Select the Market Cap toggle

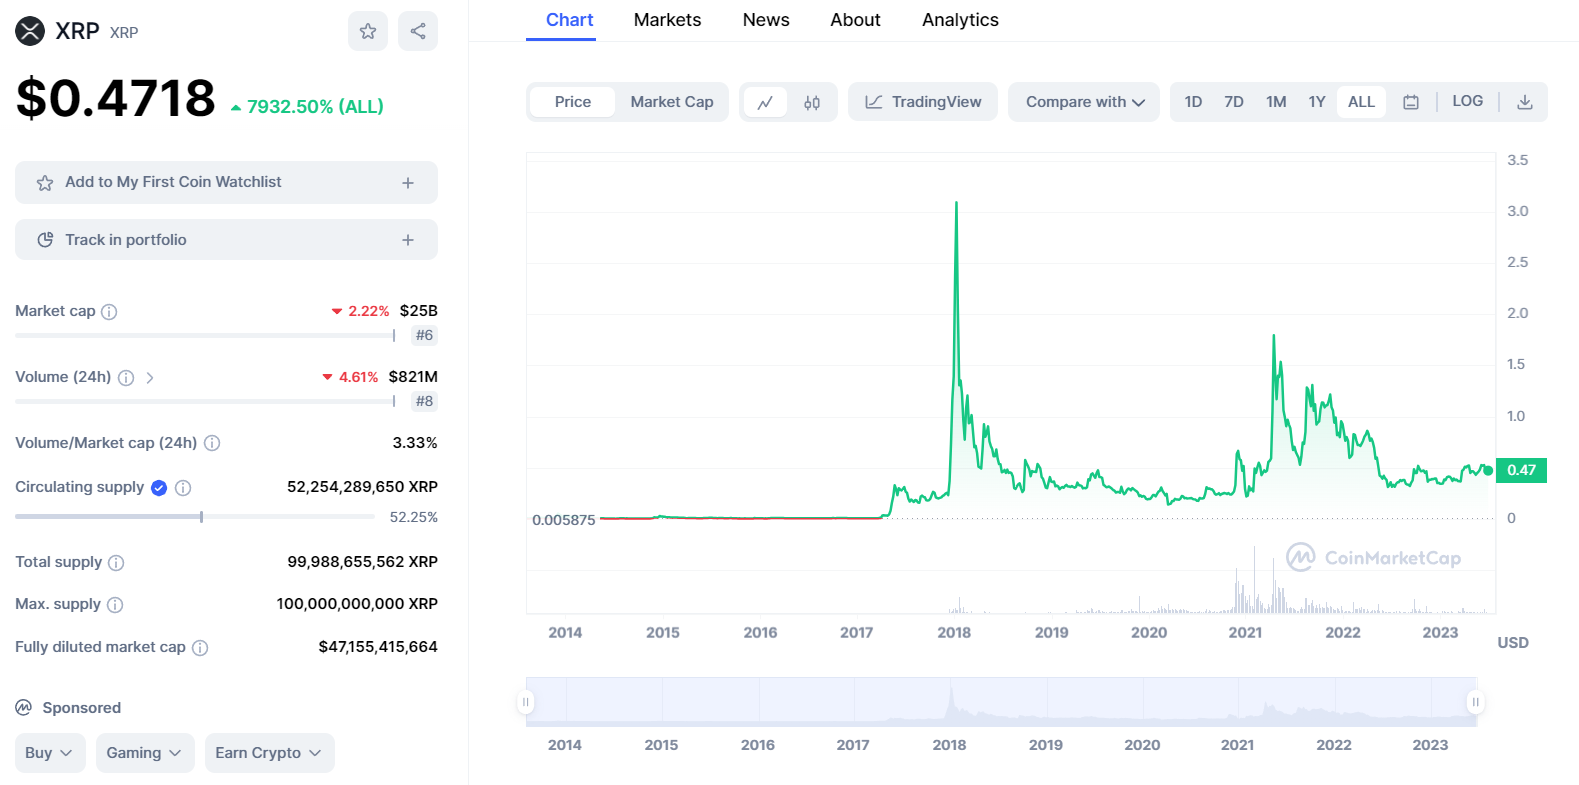click(x=672, y=102)
